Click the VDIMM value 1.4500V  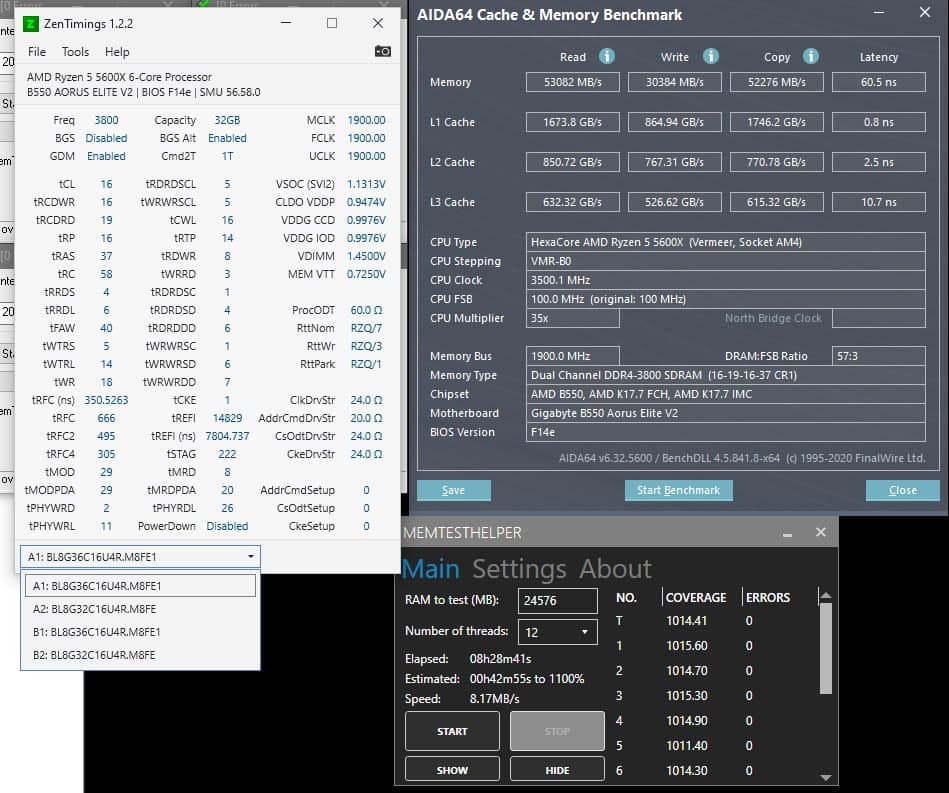(366, 256)
